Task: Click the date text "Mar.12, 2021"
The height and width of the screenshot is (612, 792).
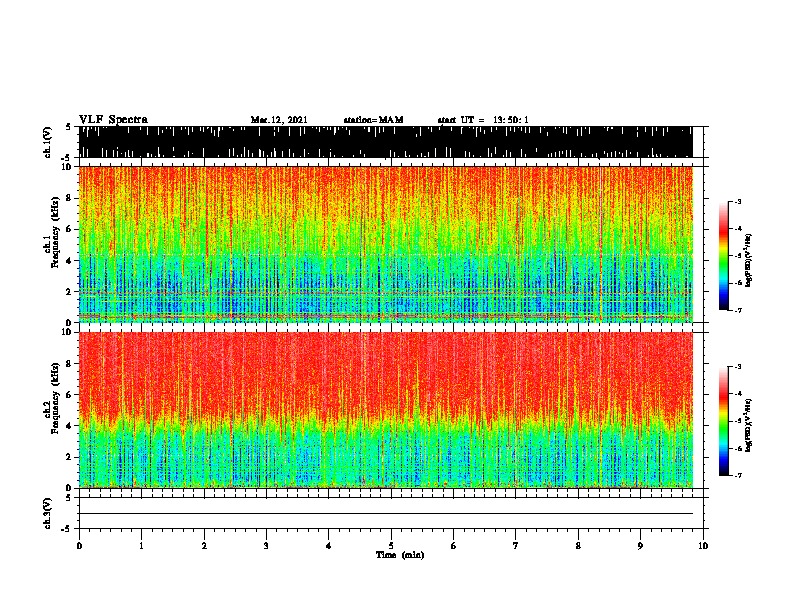Action: click(279, 120)
